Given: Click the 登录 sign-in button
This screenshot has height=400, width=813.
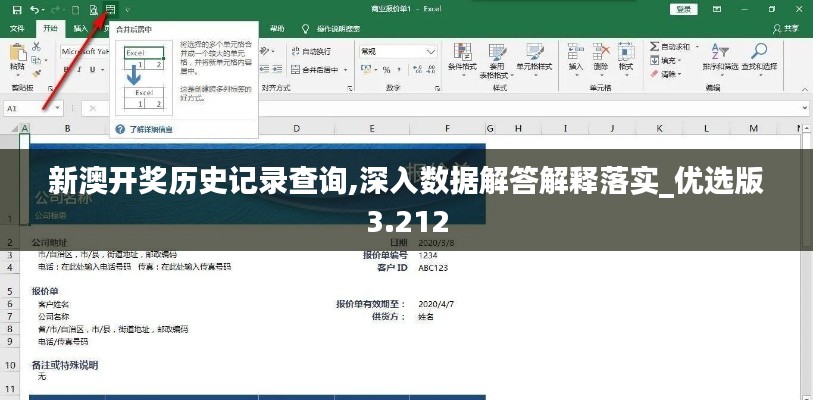Looking at the screenshot, I should tap(684, 9).
